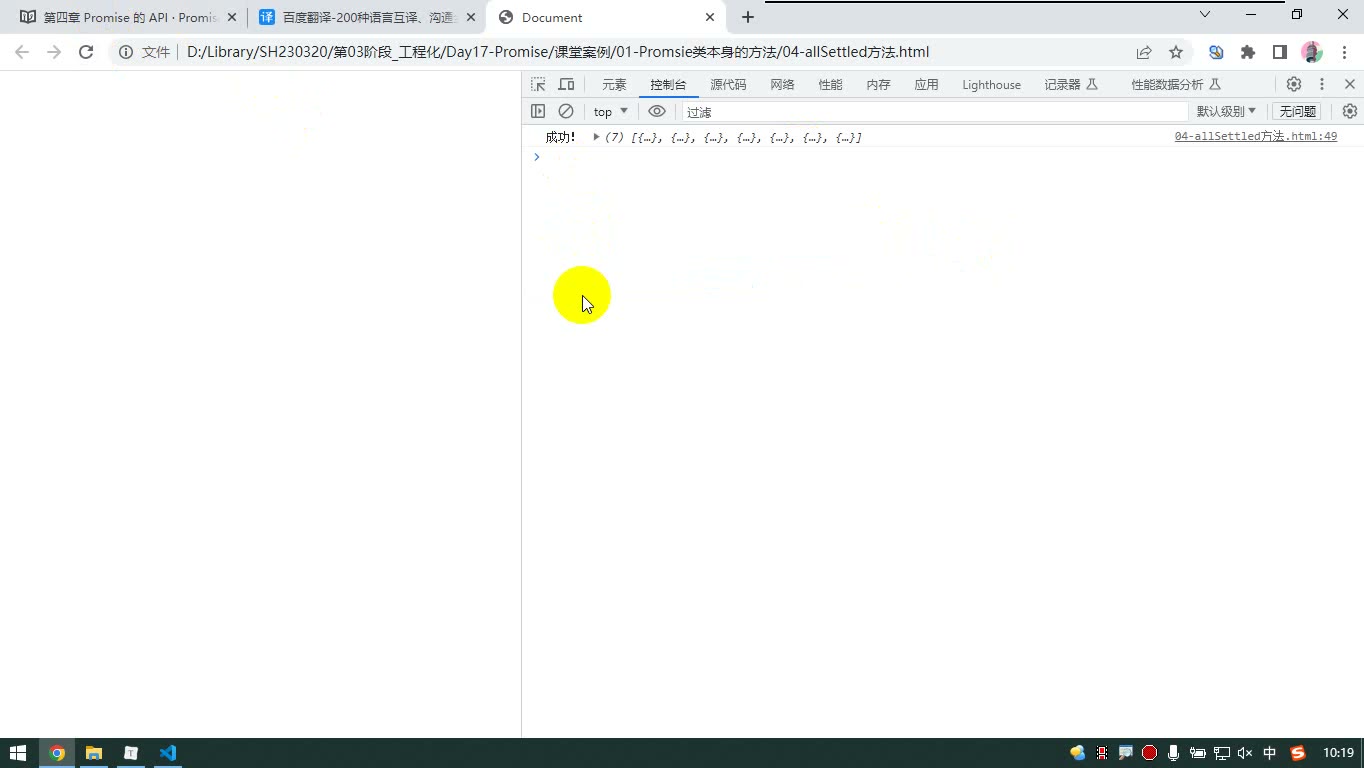Screen dimensions: 1364x768
Task: Focus the 过滤 console filter field
Action: [x=935, y=112]
